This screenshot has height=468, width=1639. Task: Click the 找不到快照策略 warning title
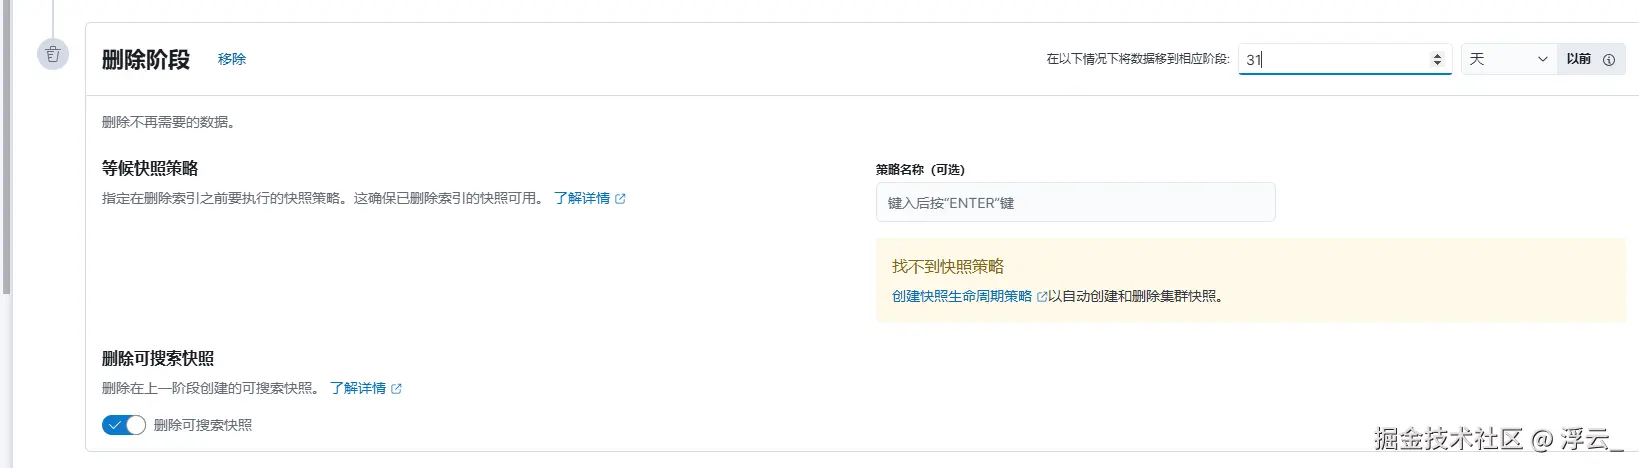pyautogui.click(x=947, y=266)
